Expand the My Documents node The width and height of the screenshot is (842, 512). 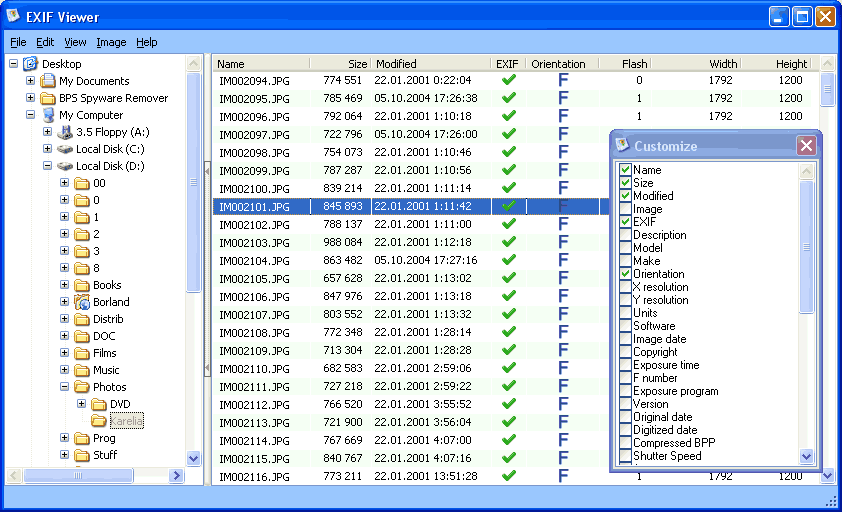(x=31, y=81)
